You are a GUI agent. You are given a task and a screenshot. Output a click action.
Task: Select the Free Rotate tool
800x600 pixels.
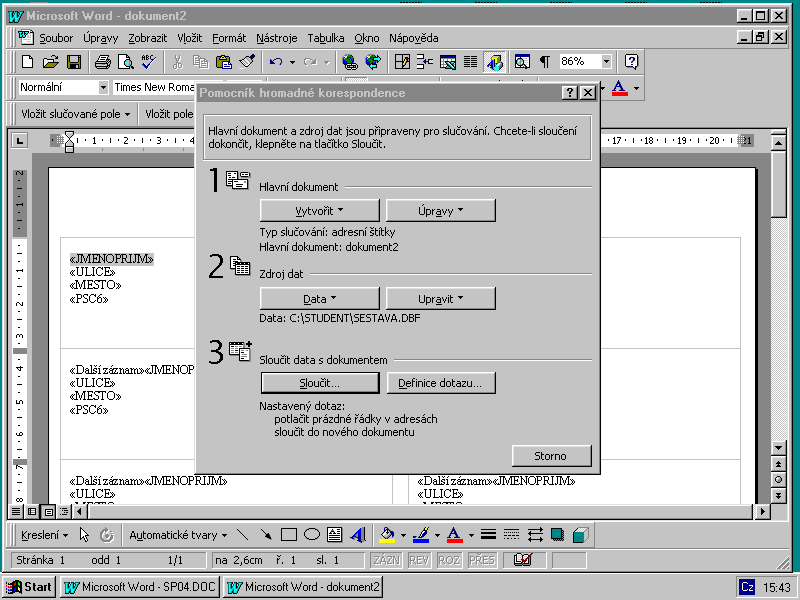click(x=106, y=535)
